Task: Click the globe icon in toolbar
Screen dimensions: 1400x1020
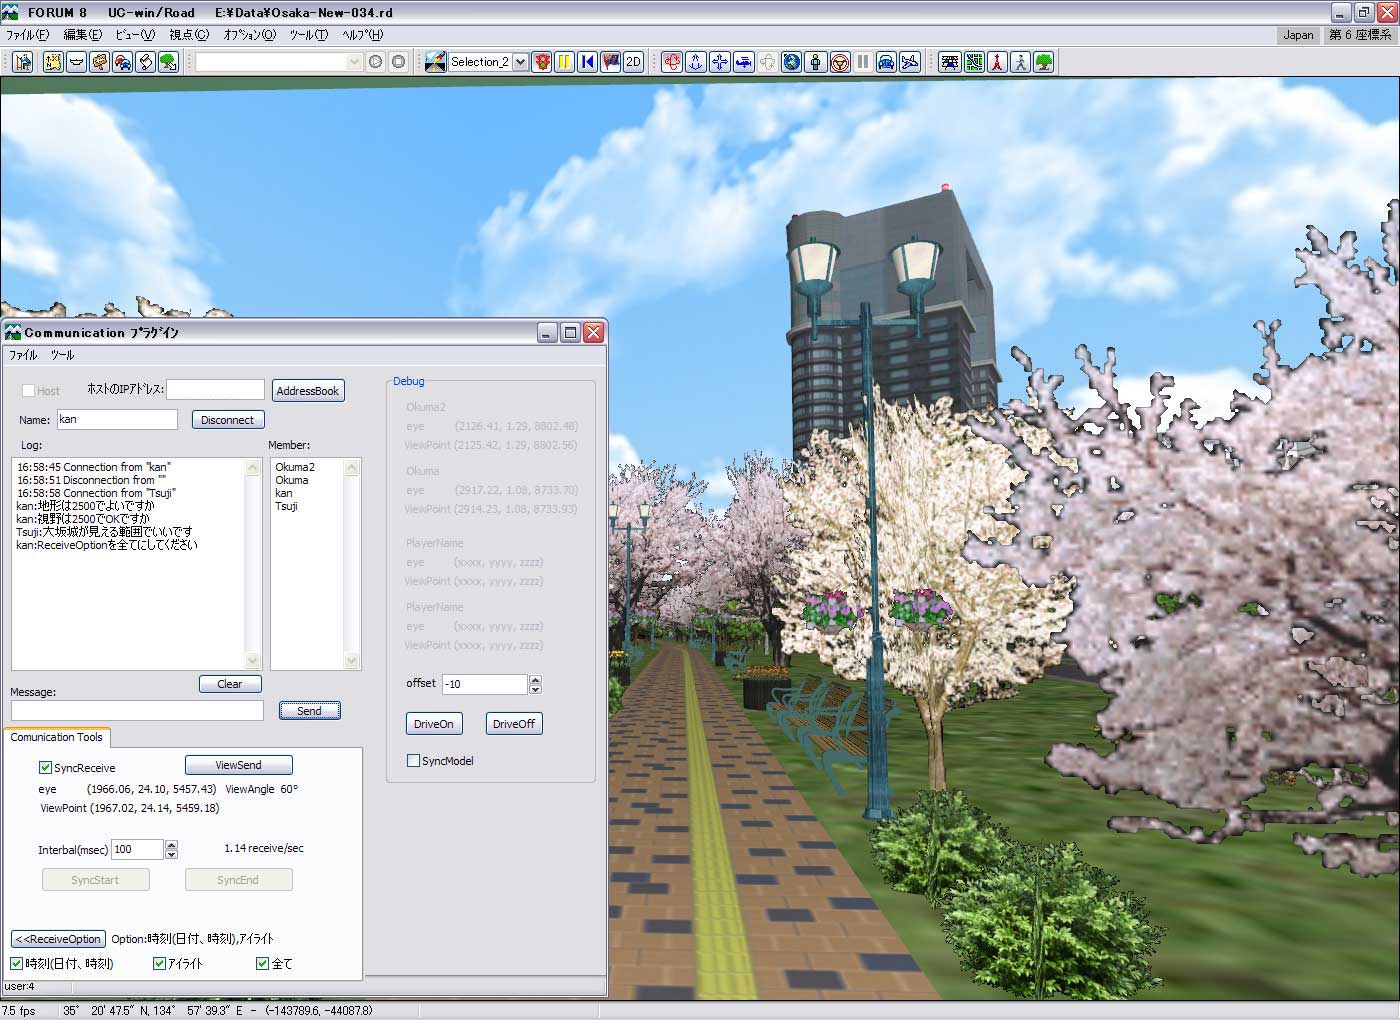Action: (x=792, y=62)
